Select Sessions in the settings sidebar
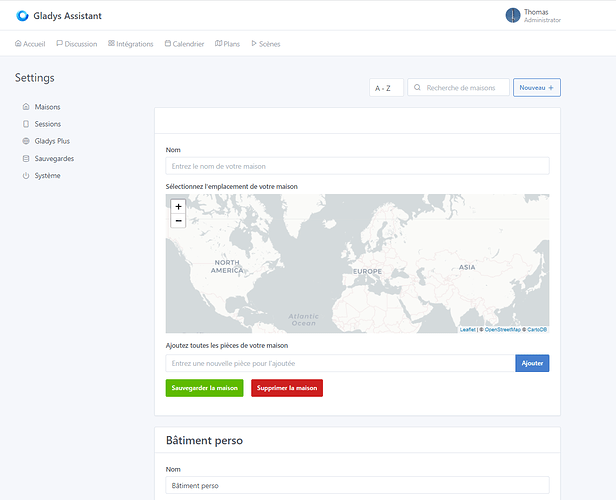Image resolution: width=616 pixels, height=500 pixels. pos(42,124)
